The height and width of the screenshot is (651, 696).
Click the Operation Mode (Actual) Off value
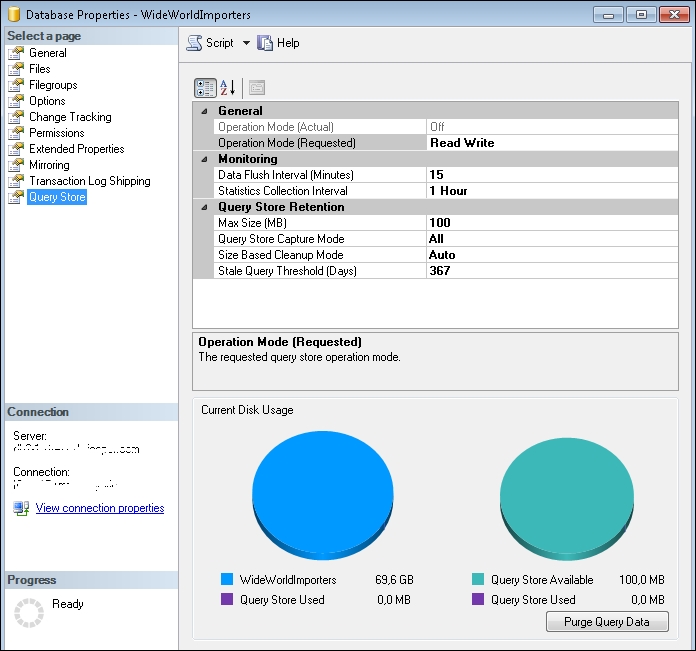pos(552,127)
